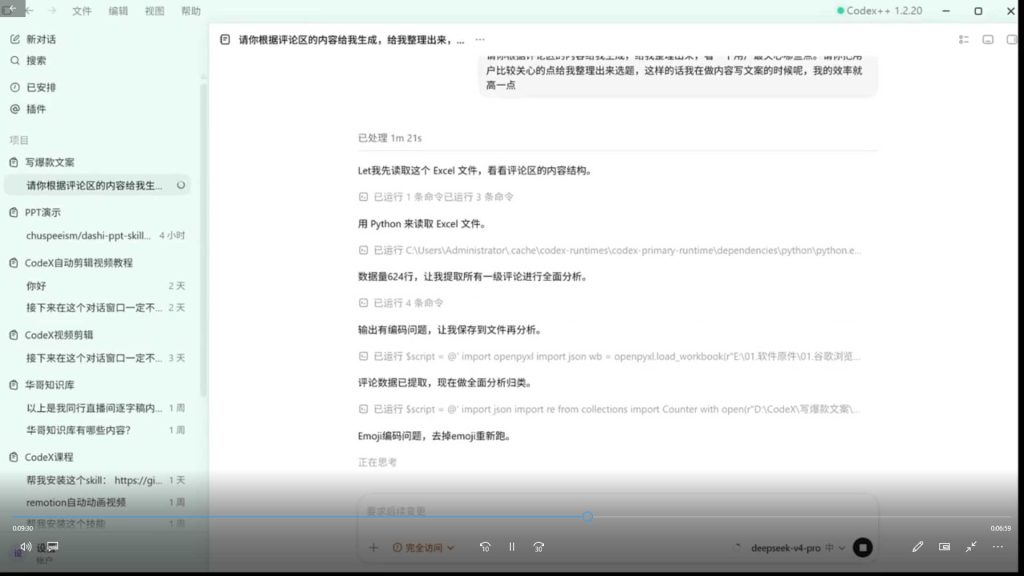The width and height of the screenshot is (1024, 576).
Task: Open subtitles/cast icon beside the volume
Action: pyautogui.click(x=53, y=547)
